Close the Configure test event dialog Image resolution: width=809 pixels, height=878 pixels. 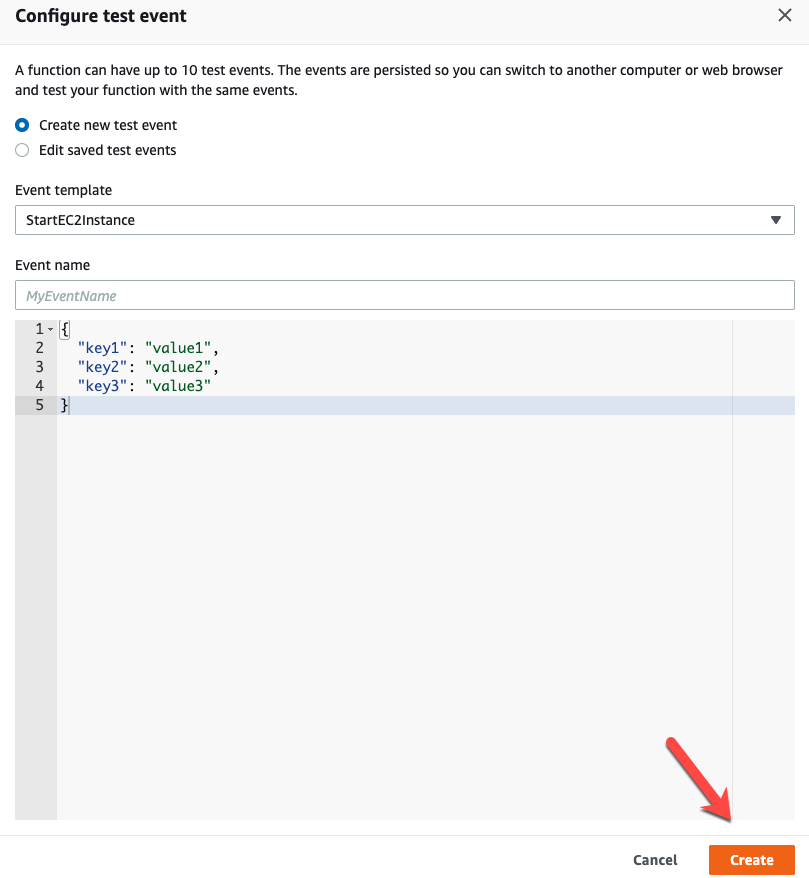pos(785,15)
